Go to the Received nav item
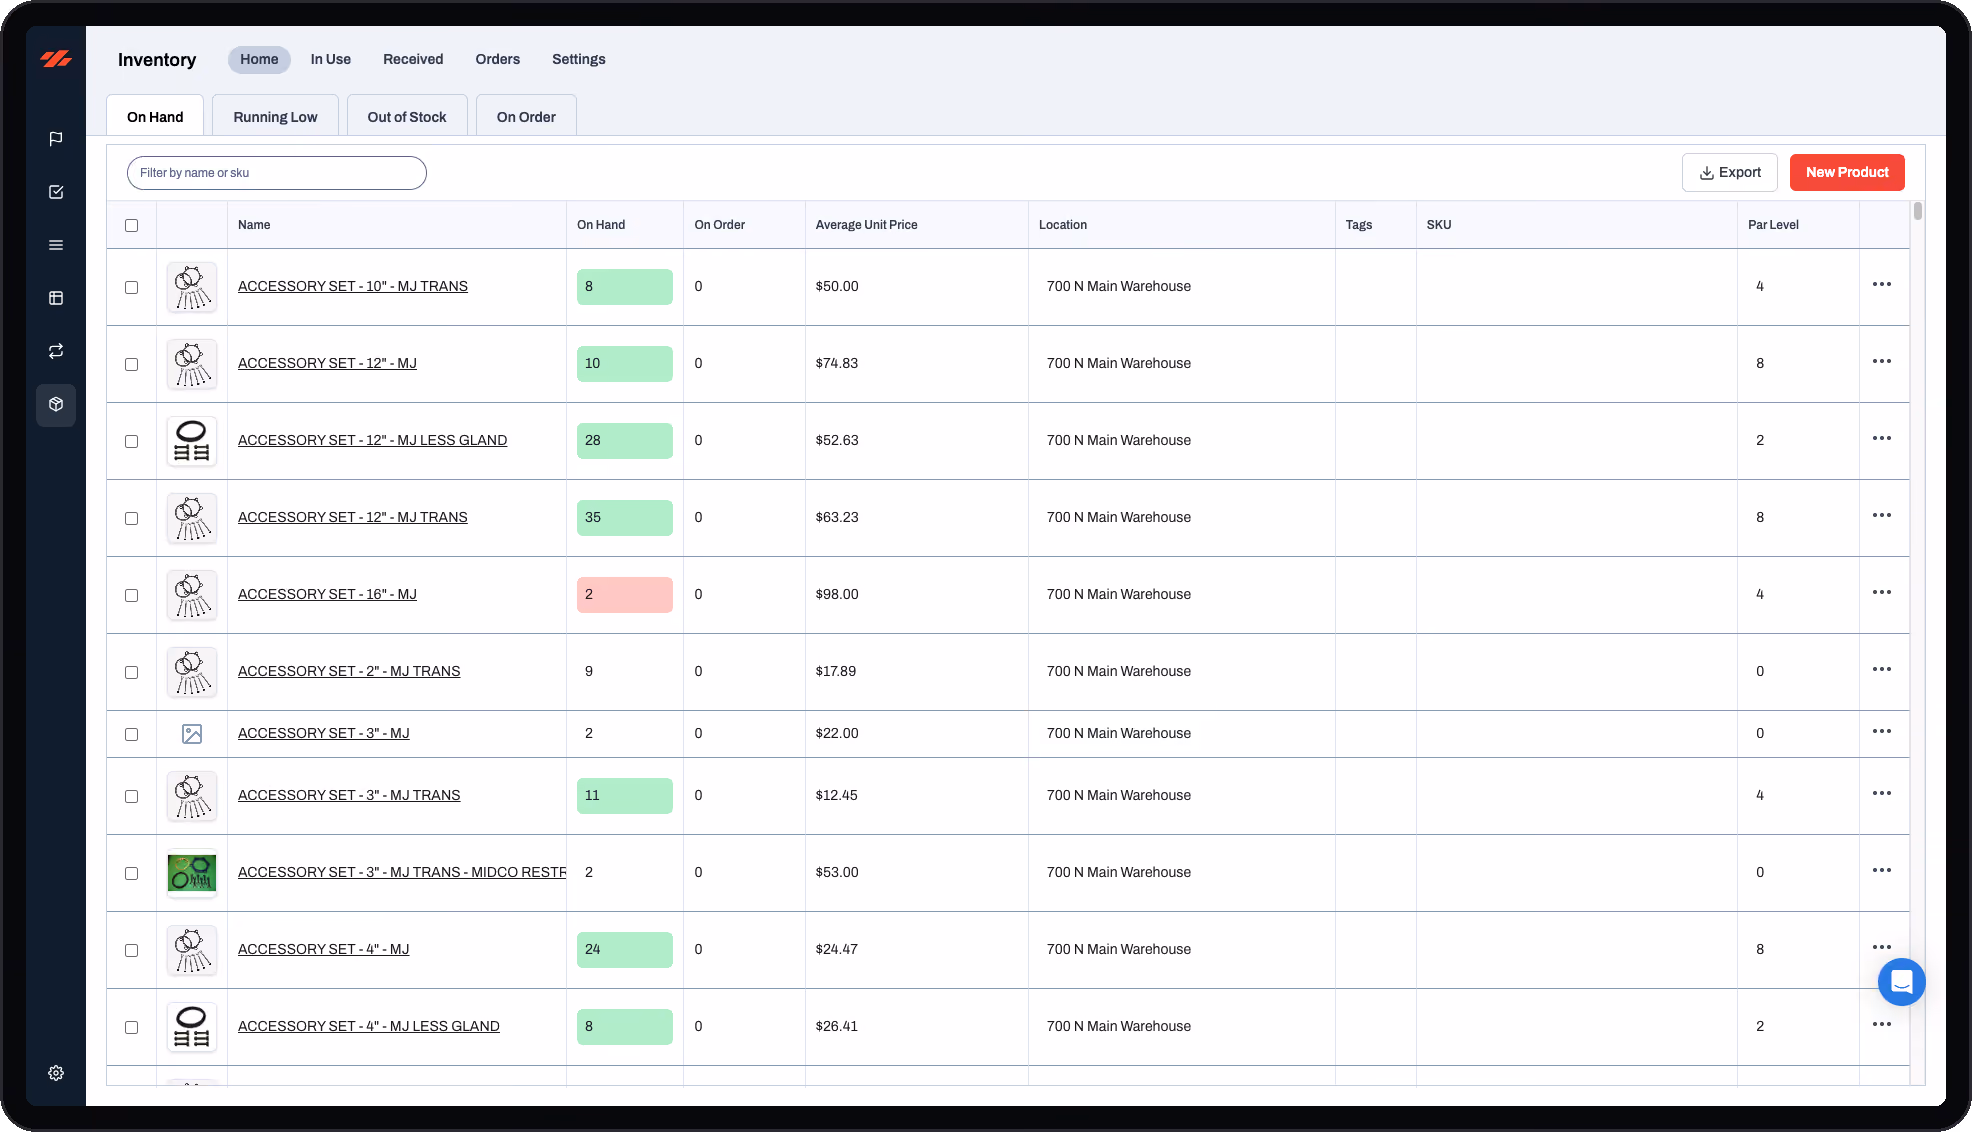1972x1132 pixels. tap(413, 60)
